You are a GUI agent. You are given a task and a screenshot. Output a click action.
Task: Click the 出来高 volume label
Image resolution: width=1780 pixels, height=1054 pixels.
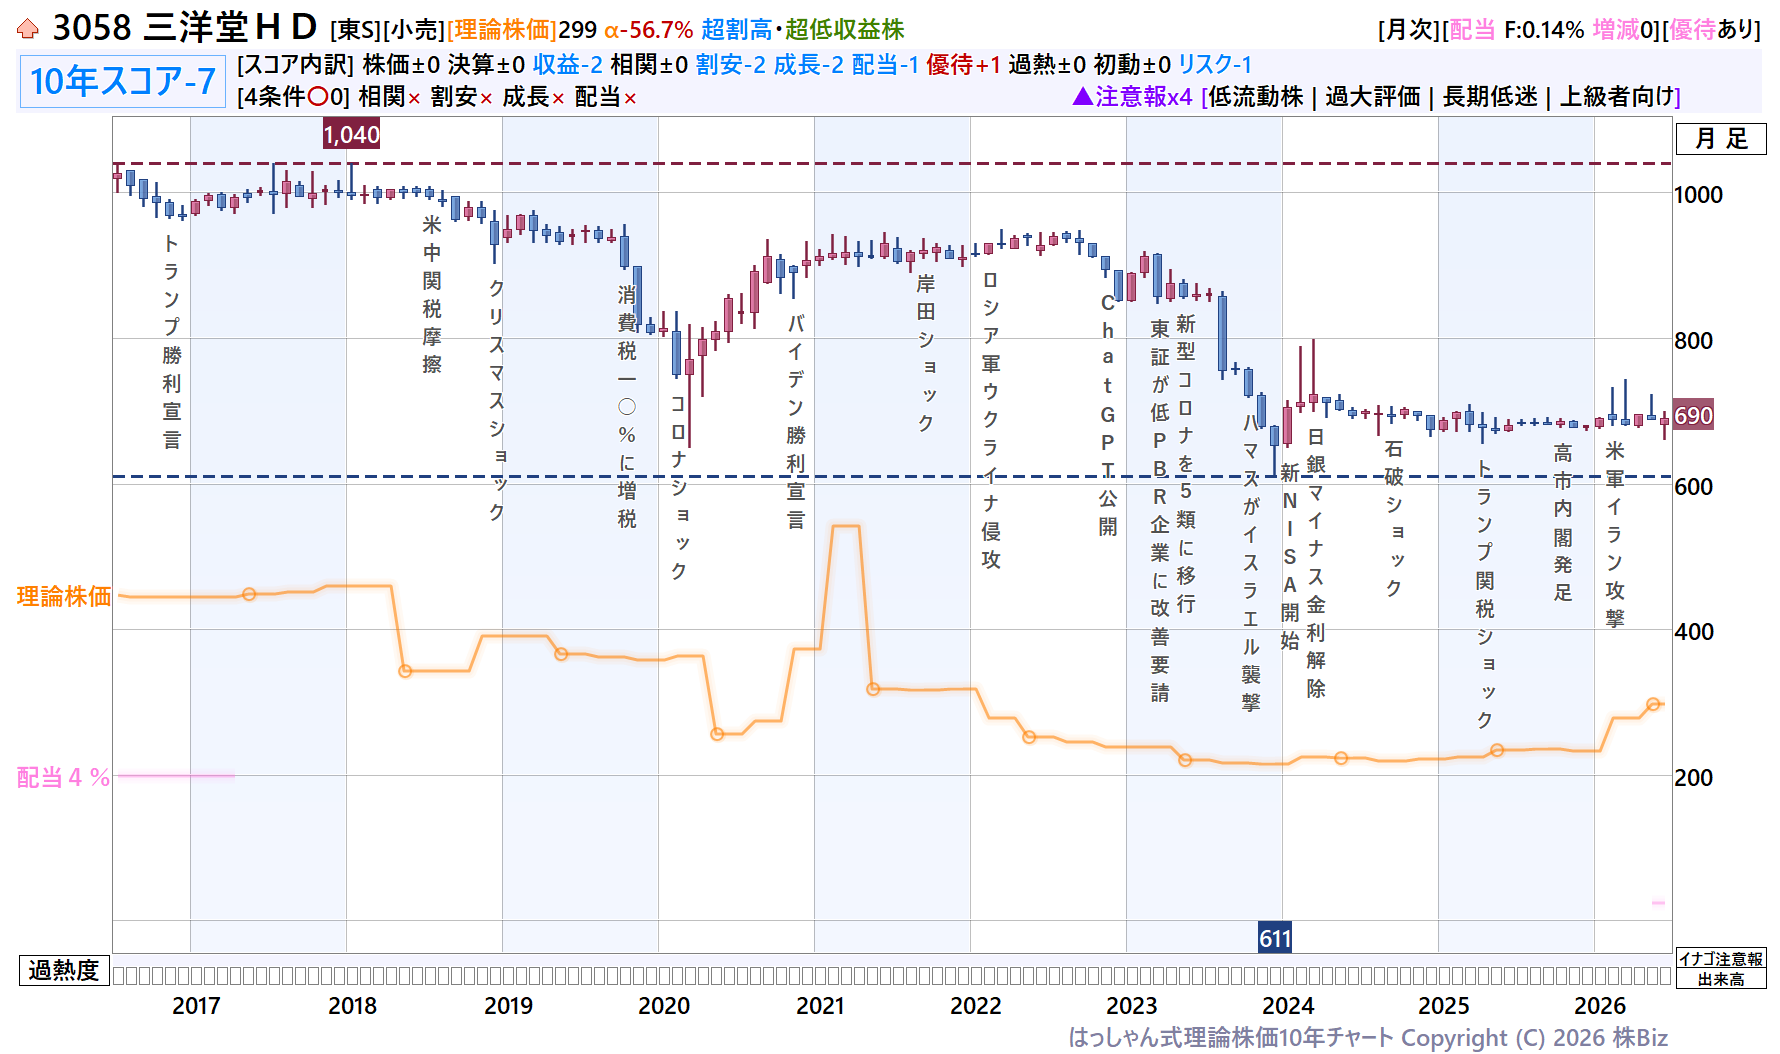1721,979
